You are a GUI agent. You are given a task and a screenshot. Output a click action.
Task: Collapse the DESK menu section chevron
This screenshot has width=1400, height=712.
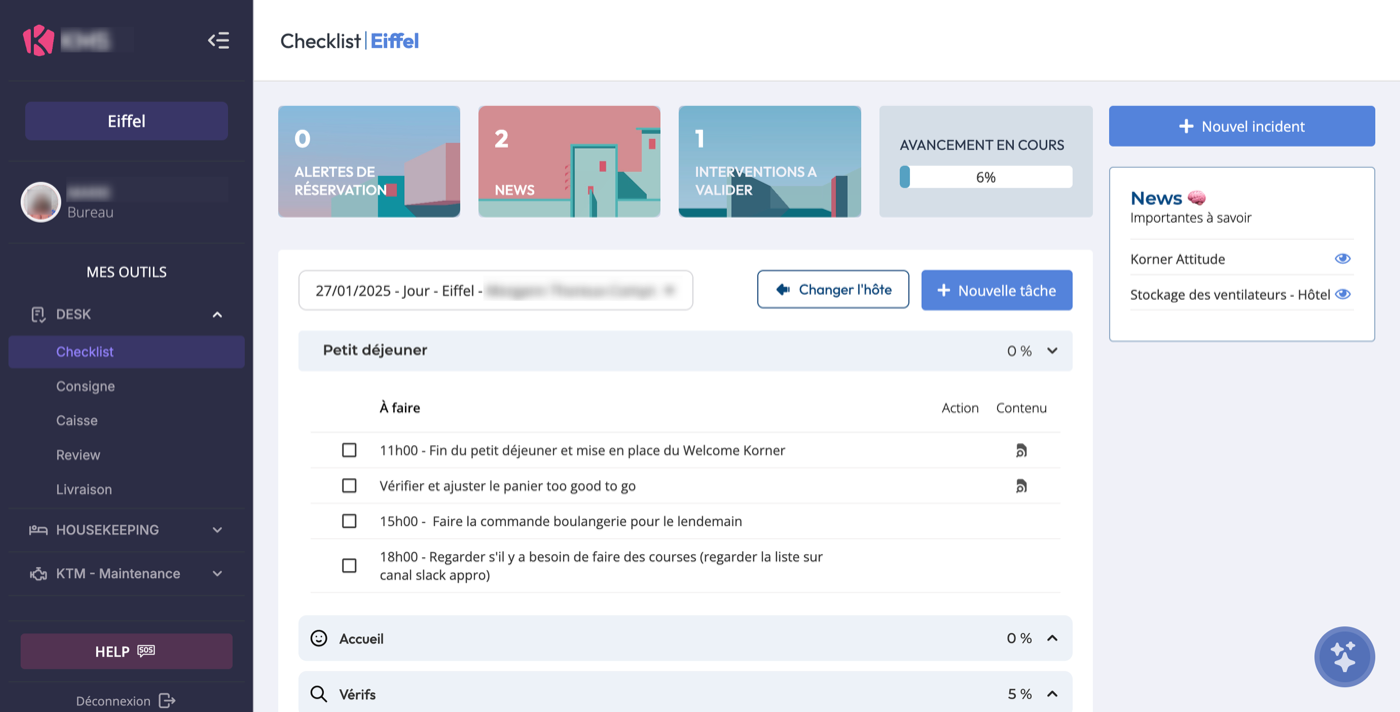click(217, 315)
